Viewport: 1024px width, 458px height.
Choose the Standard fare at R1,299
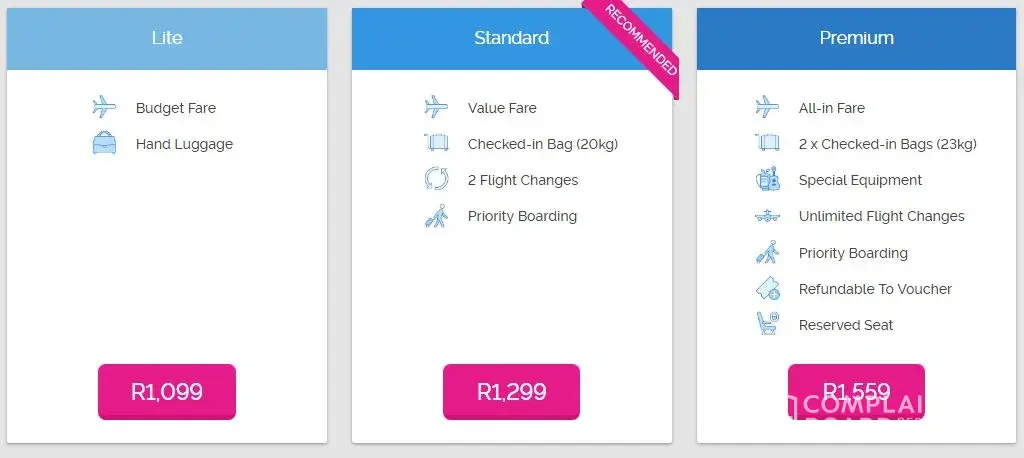[511, 391]
